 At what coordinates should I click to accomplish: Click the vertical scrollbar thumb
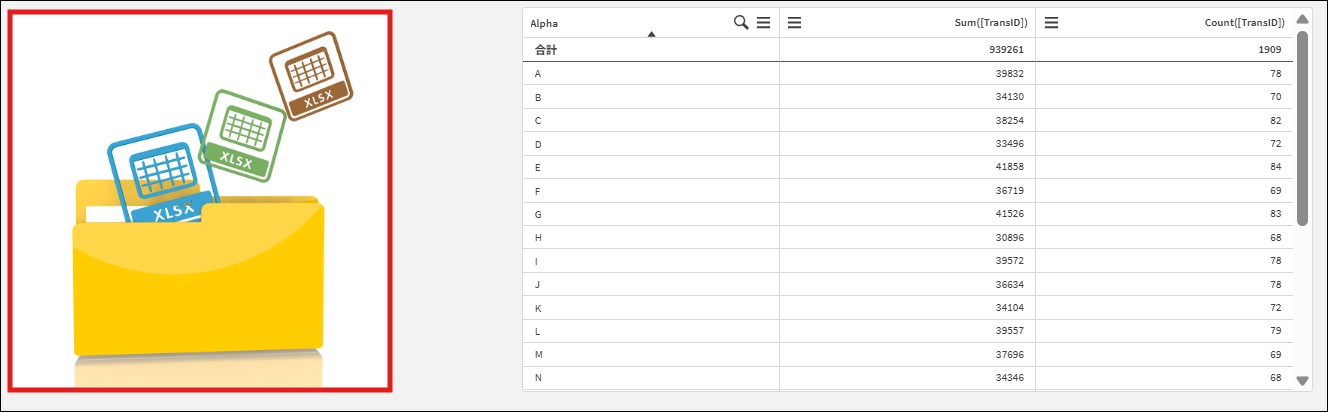pos(1302,128)
